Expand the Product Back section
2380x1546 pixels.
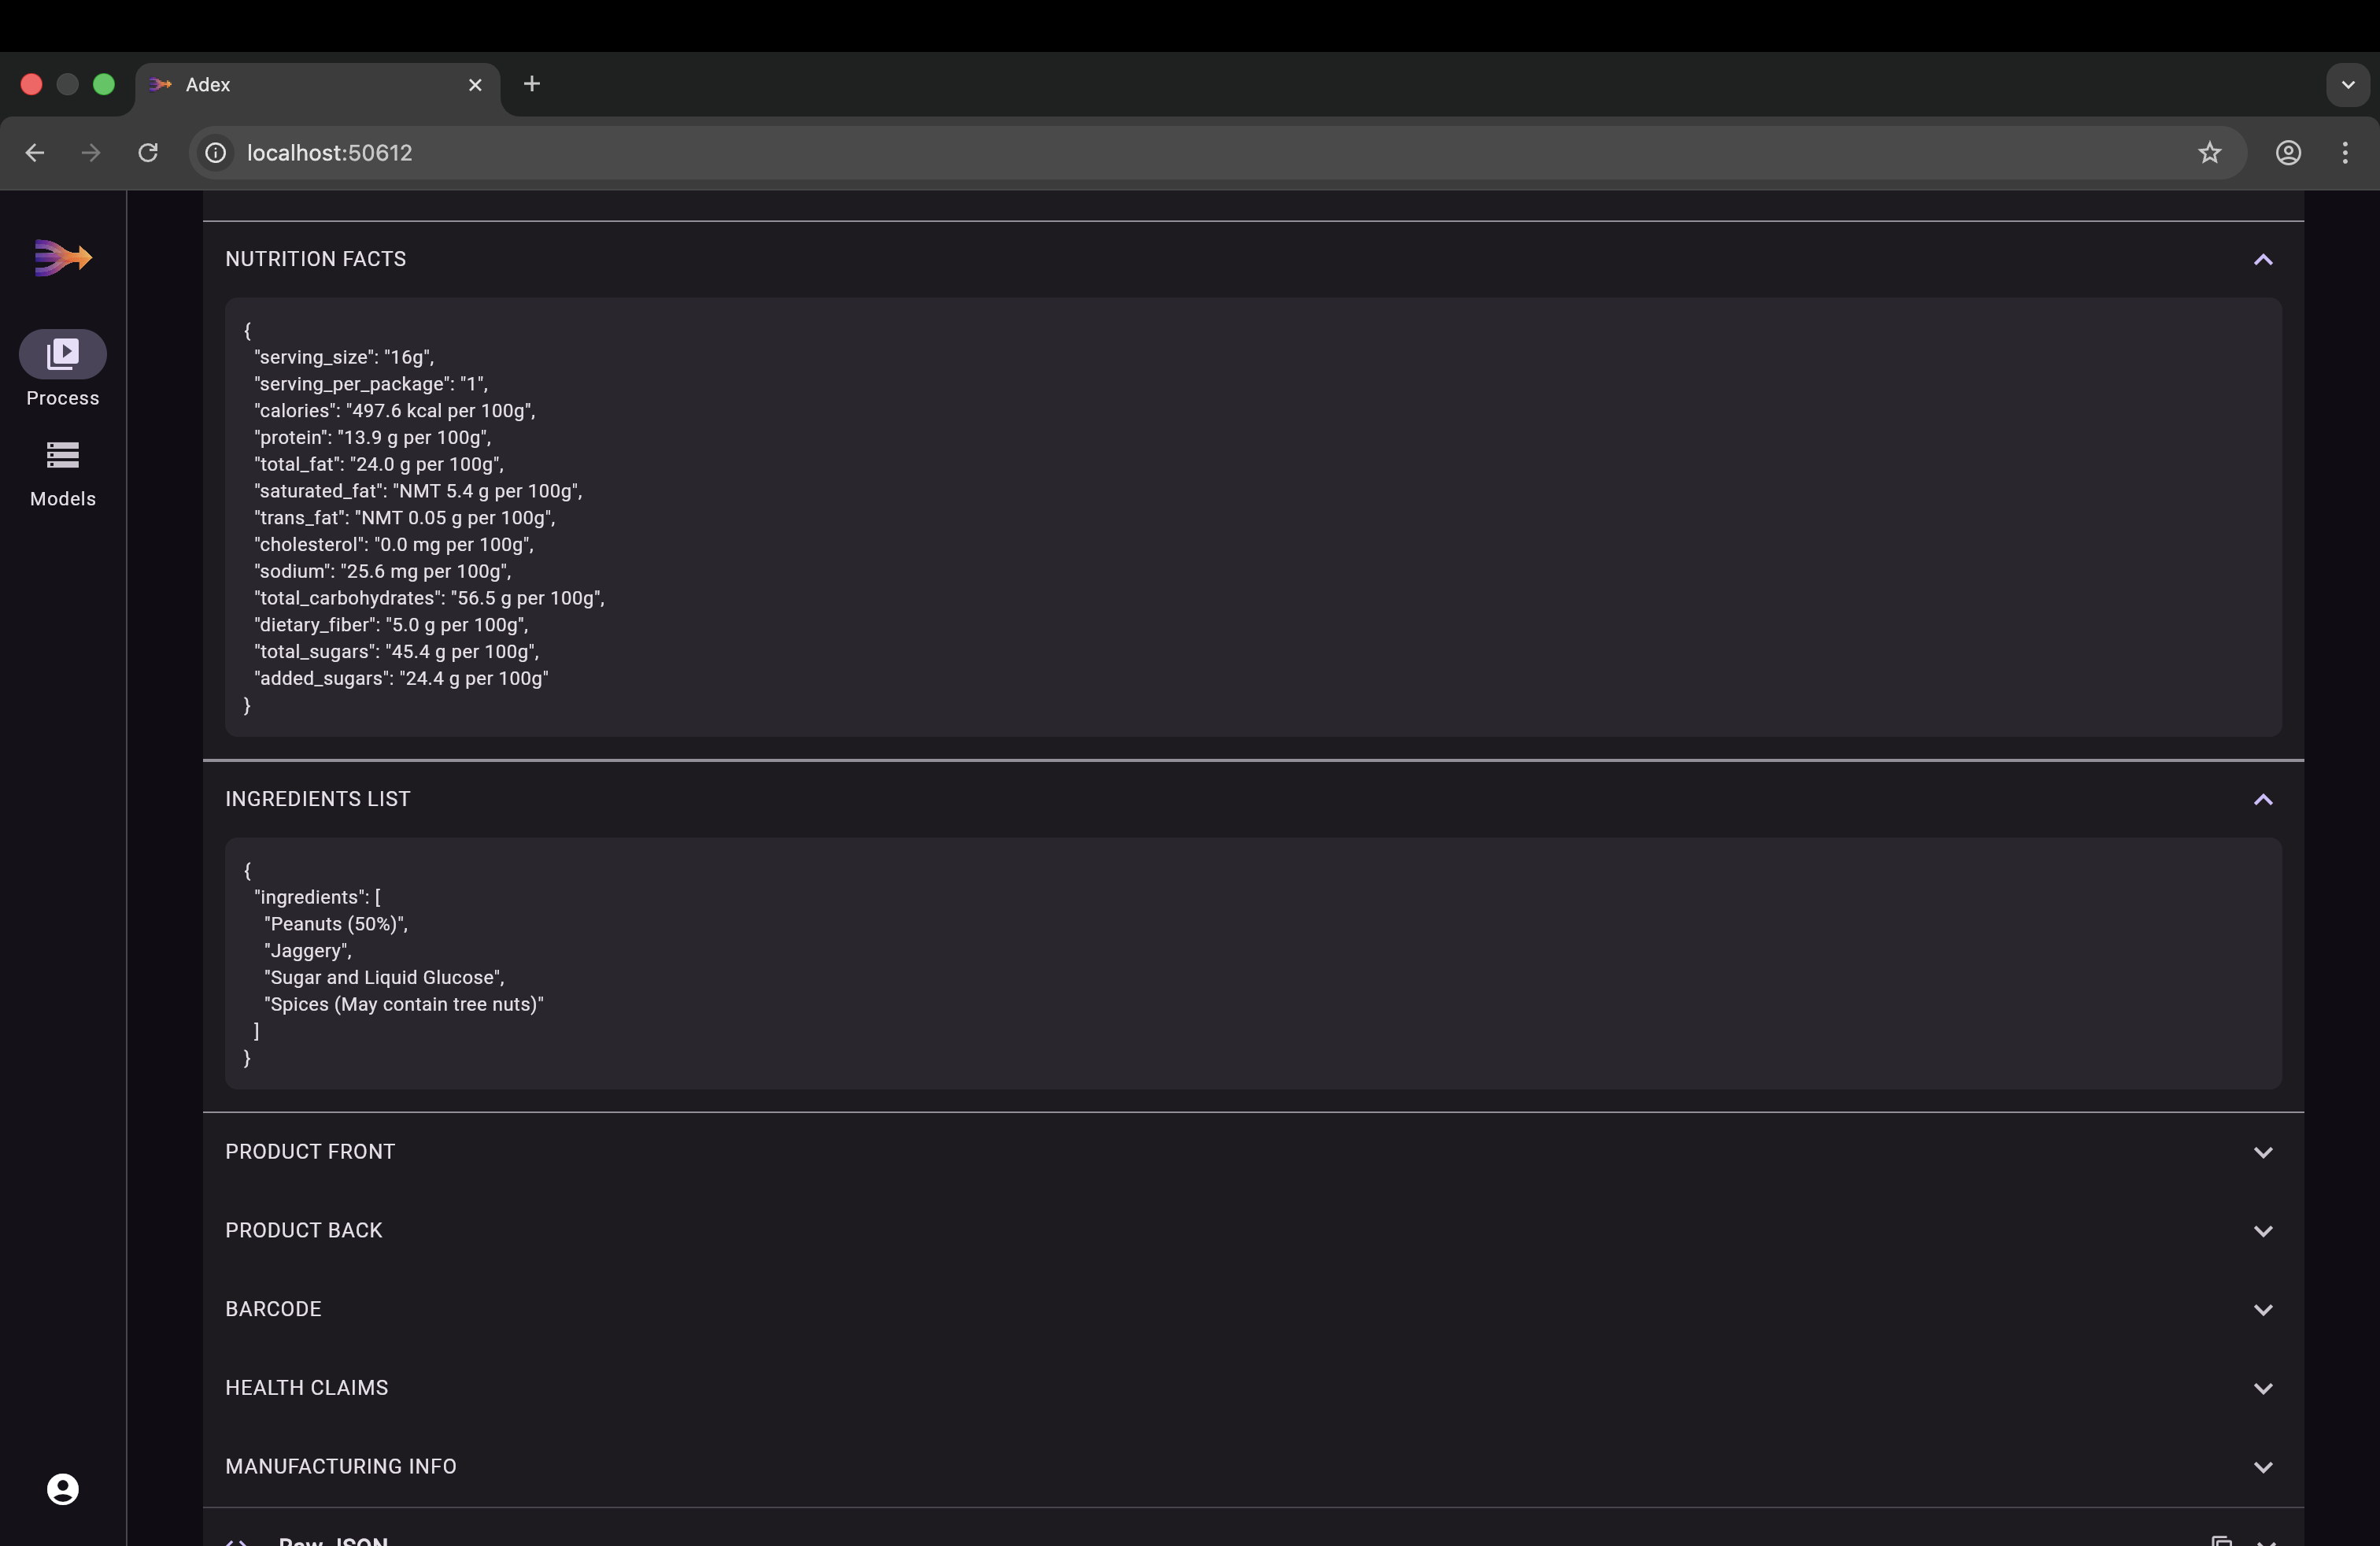coord(2262,1230)
